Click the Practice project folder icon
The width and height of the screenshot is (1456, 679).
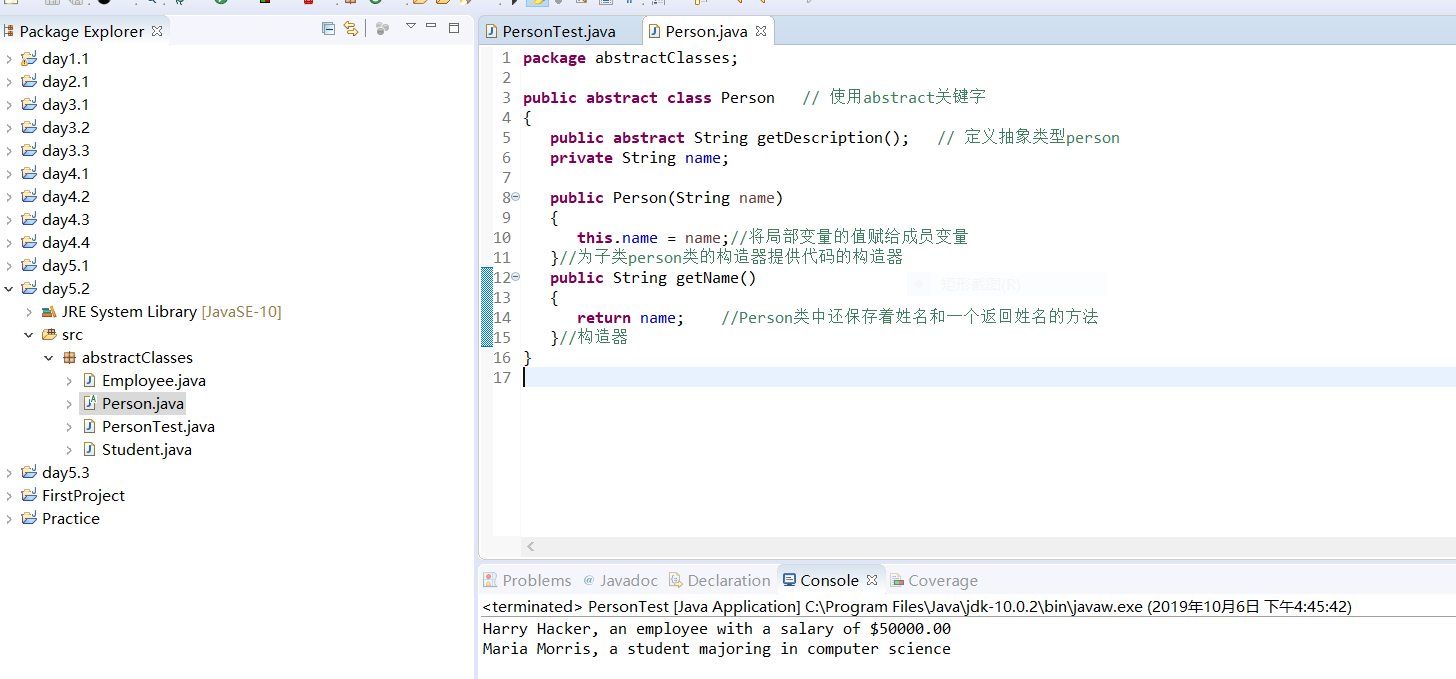coord(29,518)
